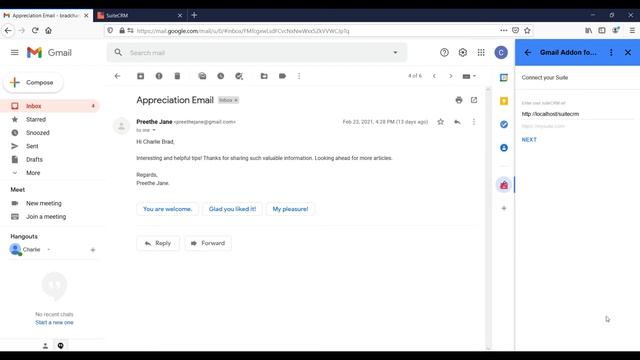Open Google Keep side panel icon
The width and height of the screenshot is (640, 360).
(x=504, y=101)
